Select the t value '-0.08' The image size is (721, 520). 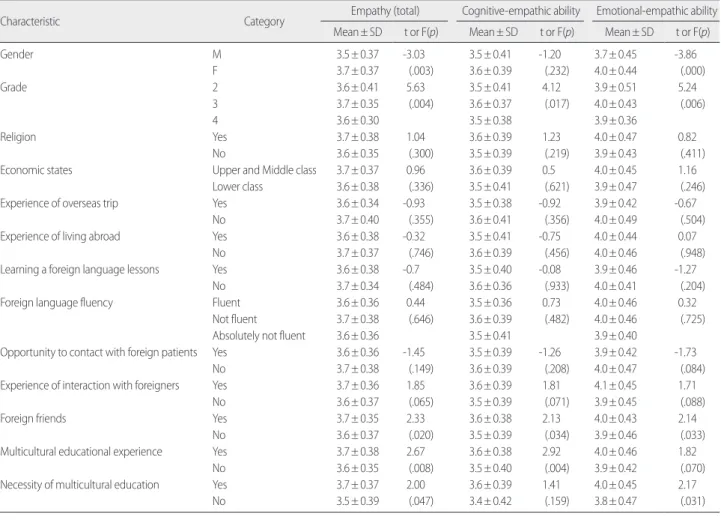pyautogui.click(x=549, y=269)
